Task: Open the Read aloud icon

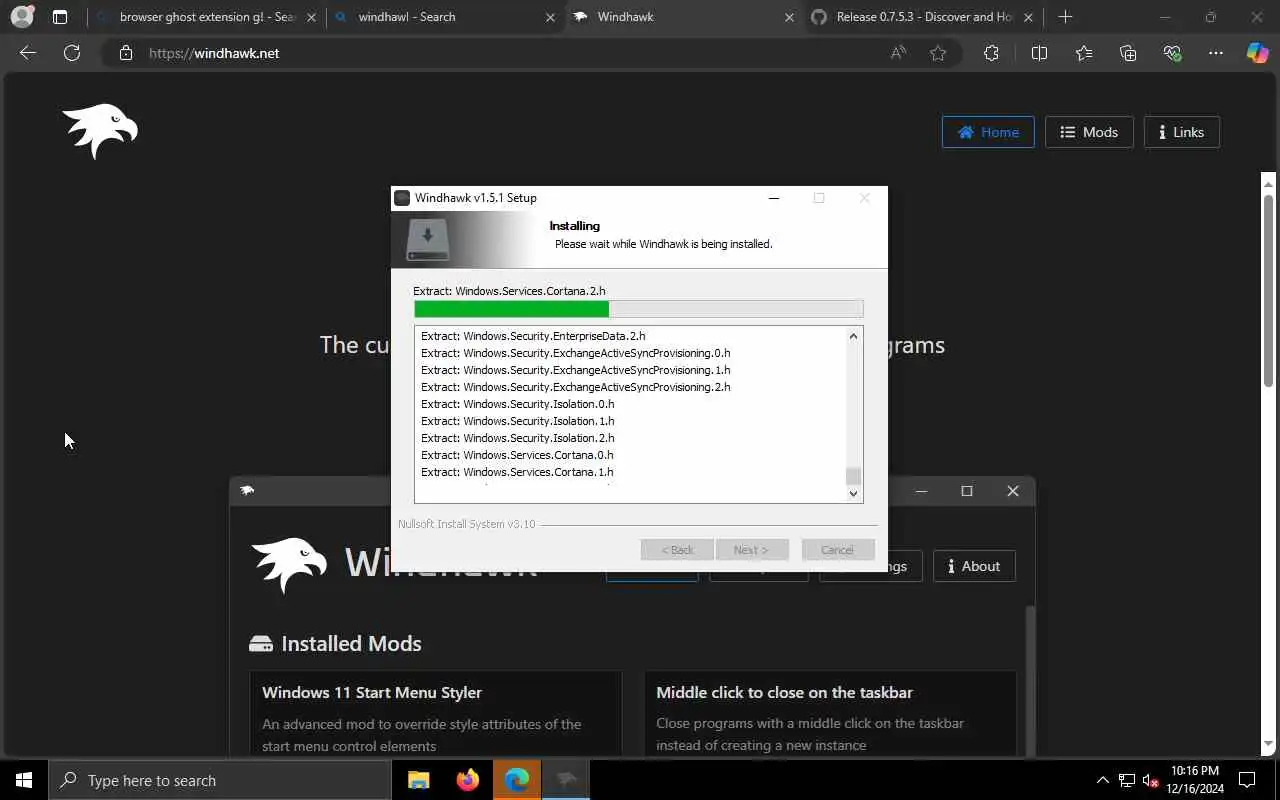Action: click(x=898, y=53)
